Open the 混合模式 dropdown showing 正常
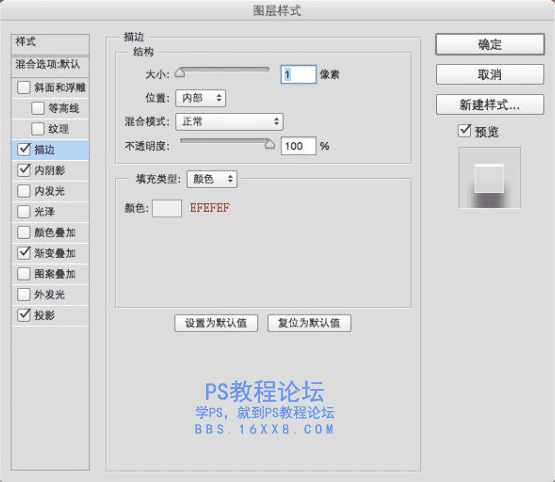The height and width of the screenshot is (482, 555). [229, 122]
